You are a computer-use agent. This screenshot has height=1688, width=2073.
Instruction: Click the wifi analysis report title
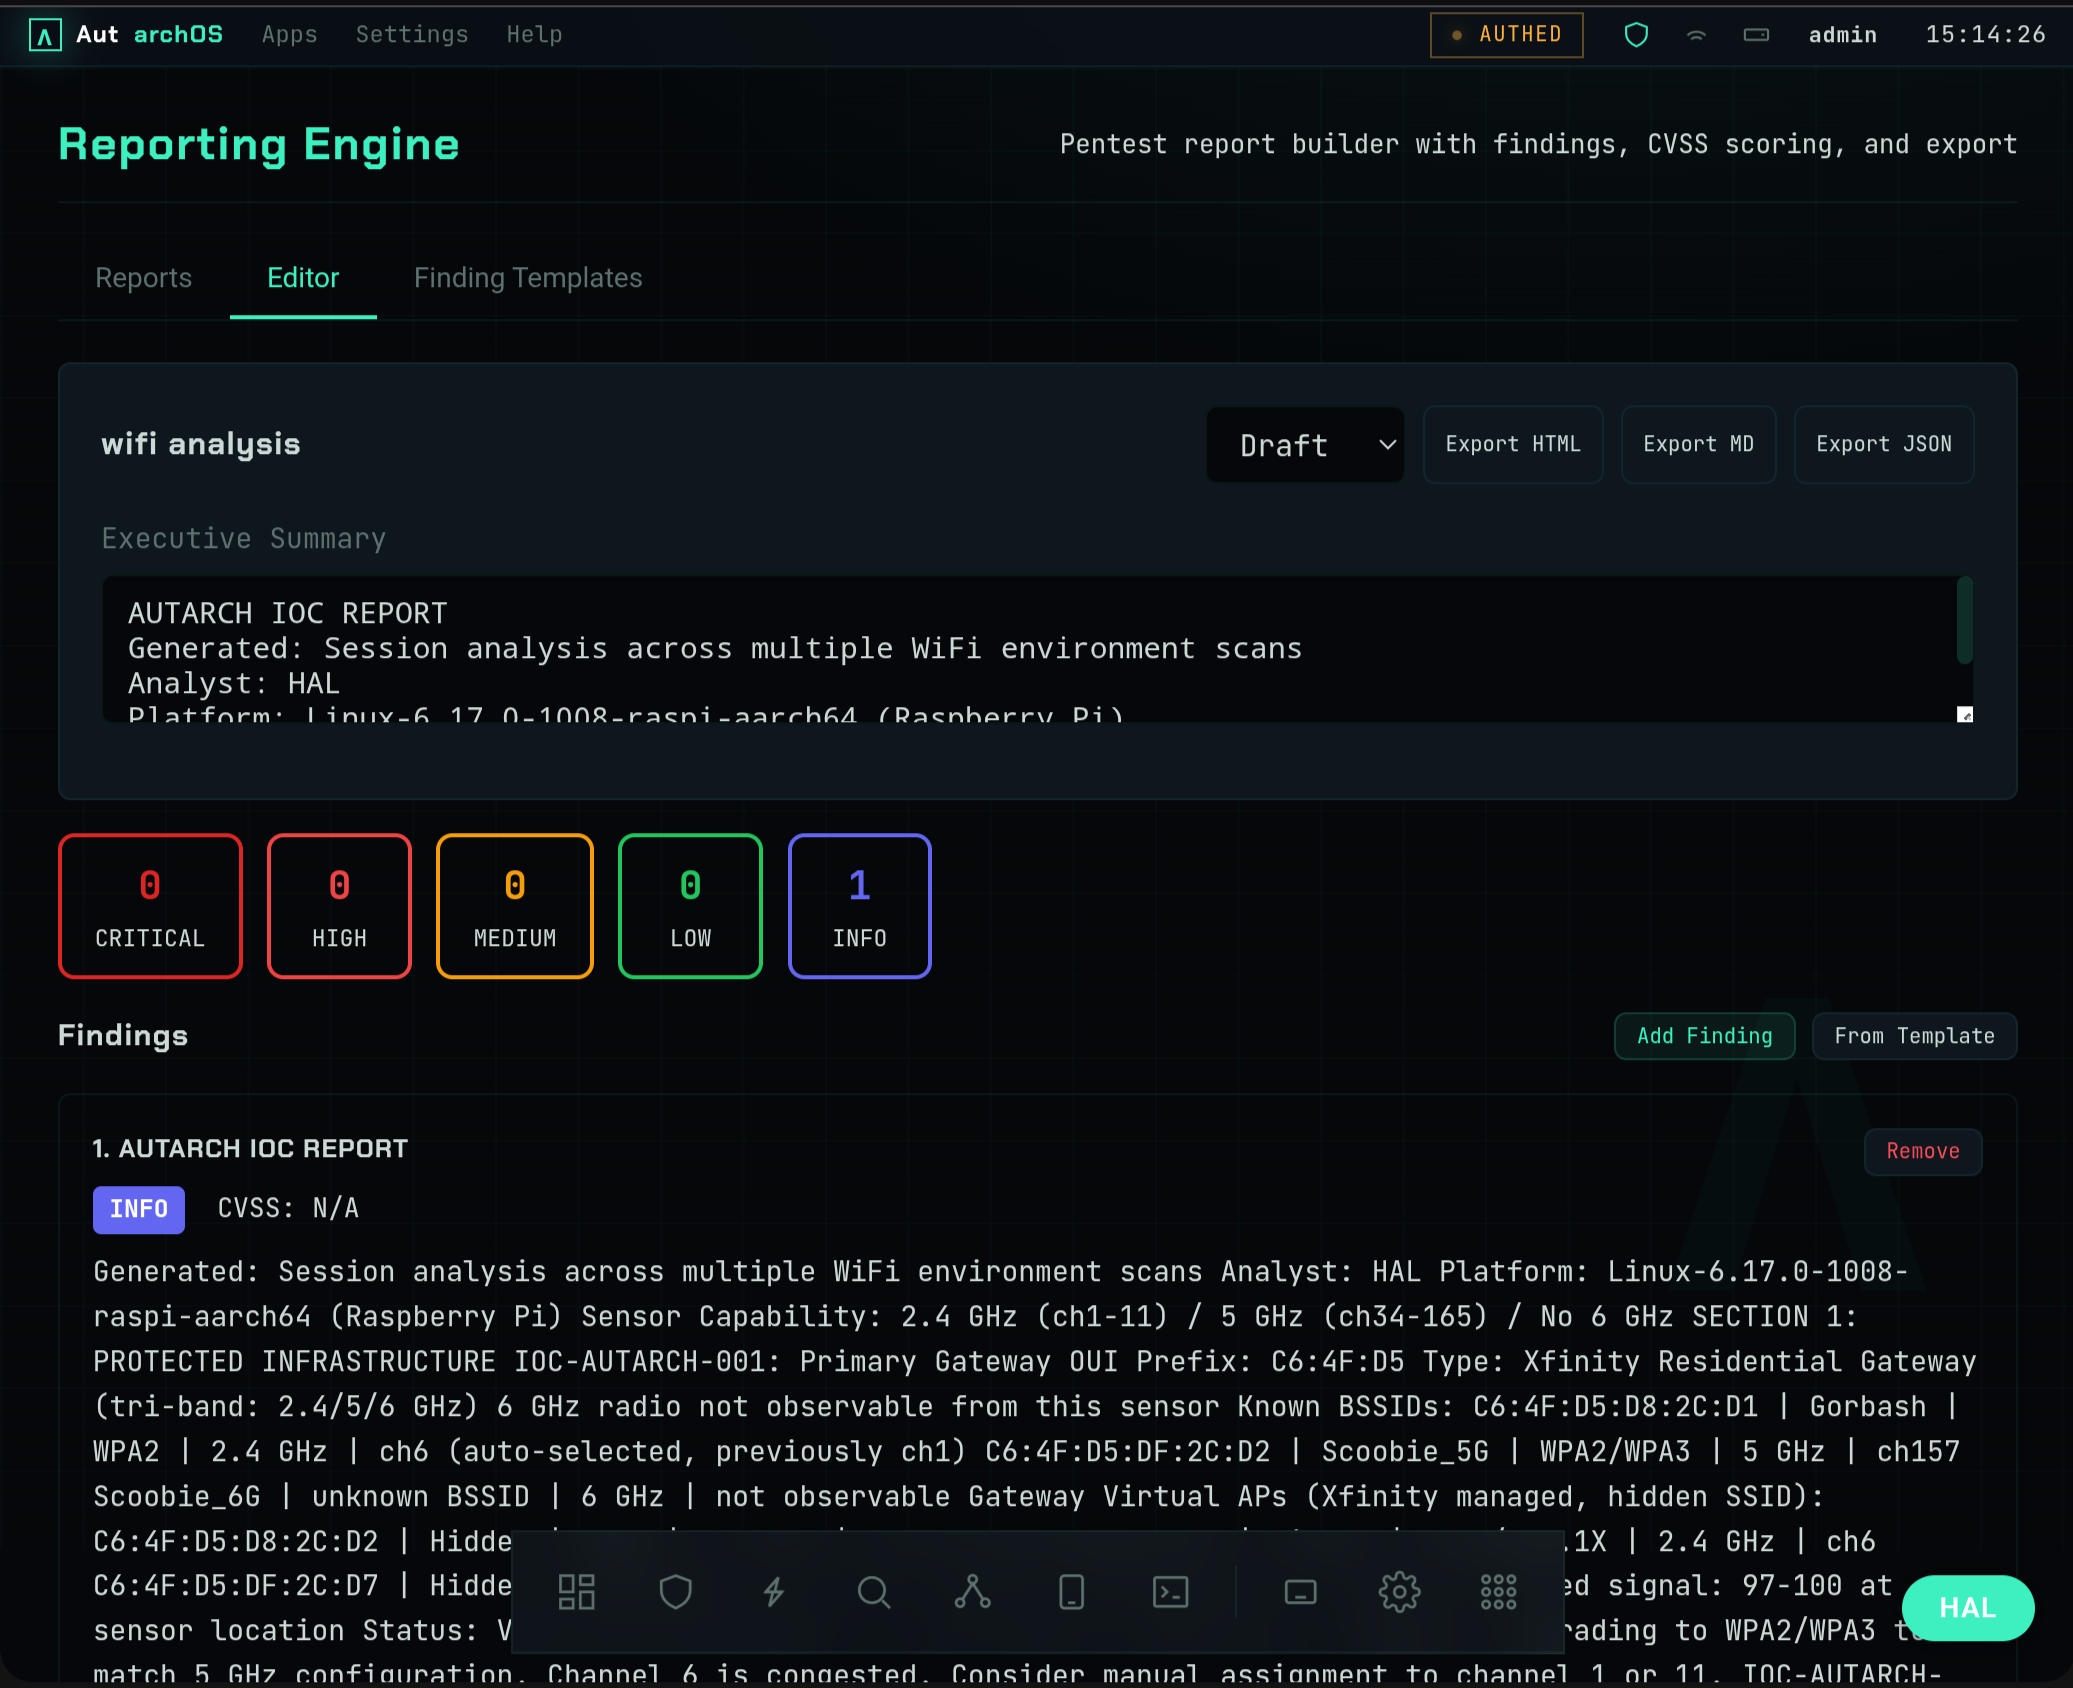(201, 445)
